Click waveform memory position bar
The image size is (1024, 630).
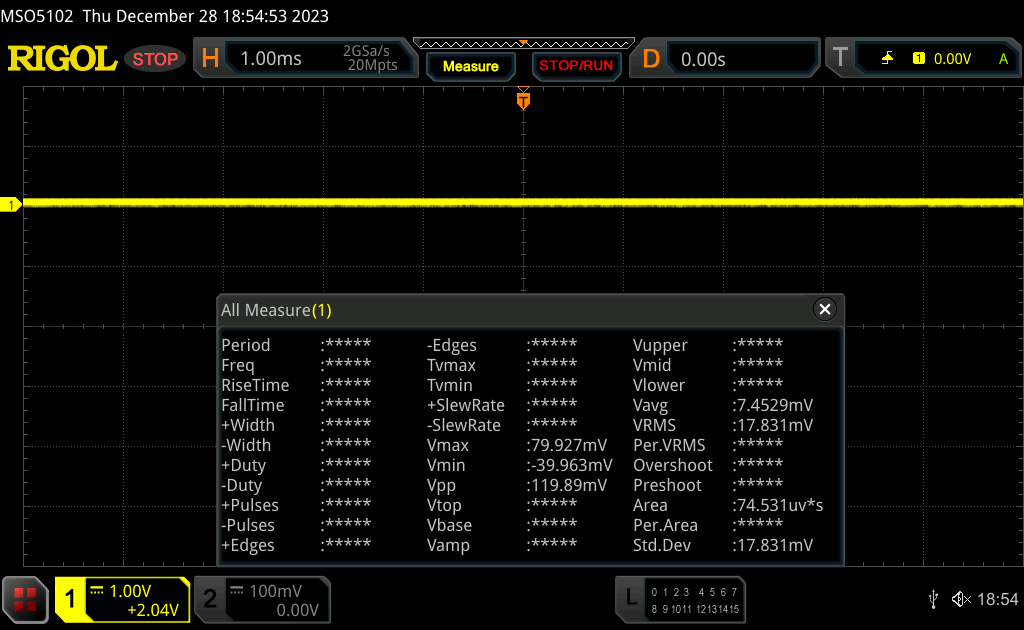524,44
